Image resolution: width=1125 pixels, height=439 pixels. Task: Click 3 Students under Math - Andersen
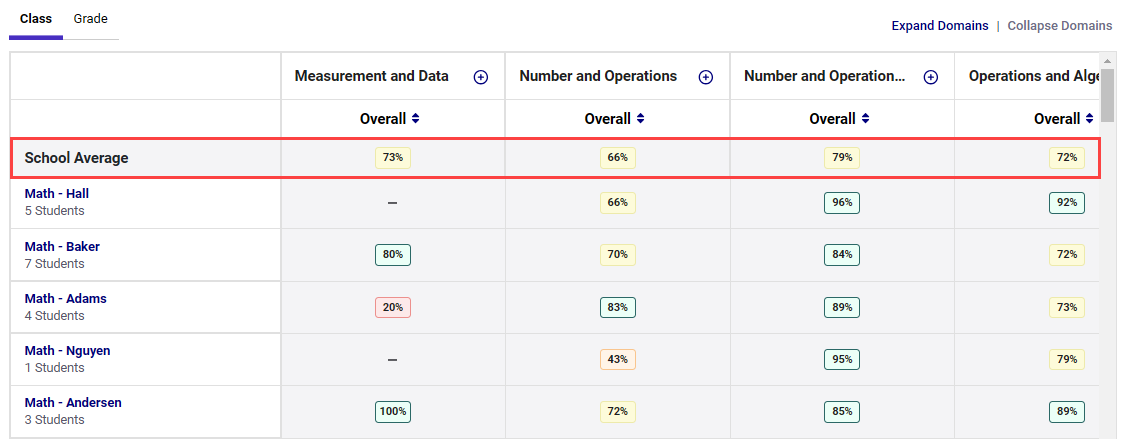tap(55, 420)
